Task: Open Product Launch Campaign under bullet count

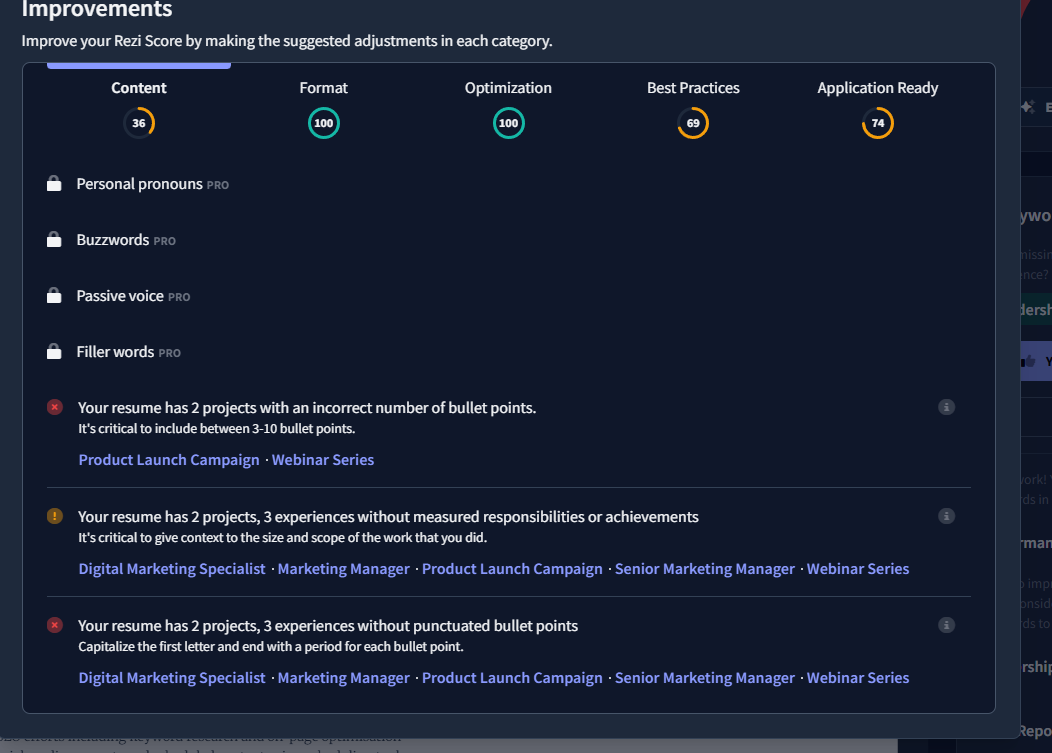Action: (x=169, y=460)
